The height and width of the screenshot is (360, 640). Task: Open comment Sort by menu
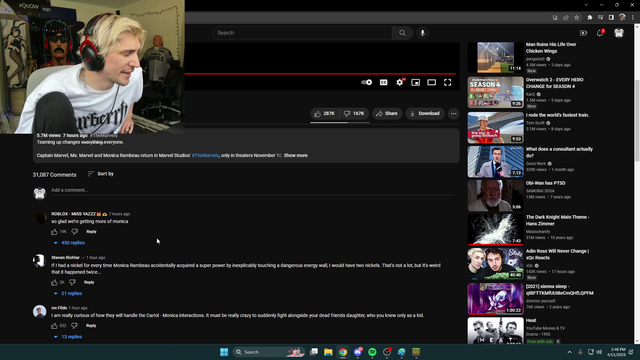click(x=101, y=174)
